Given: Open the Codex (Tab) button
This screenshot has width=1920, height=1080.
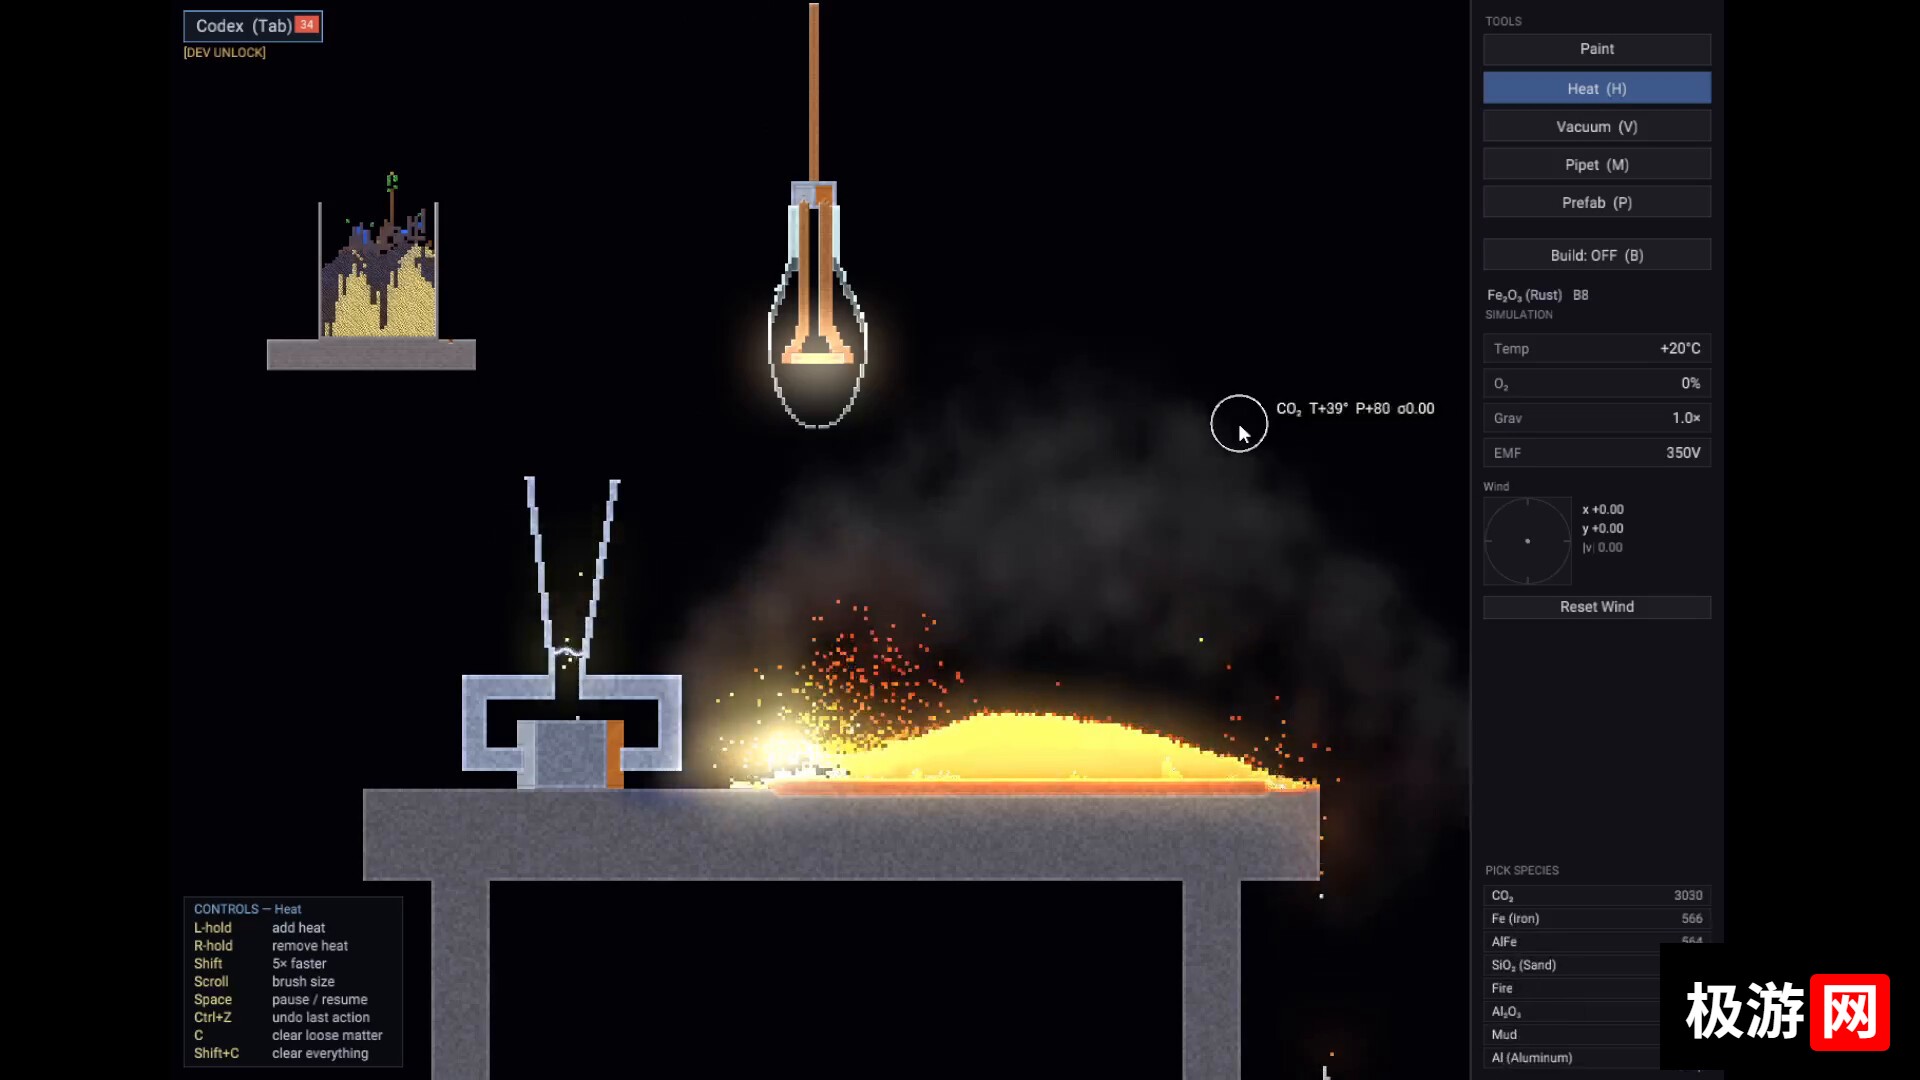Looking at the screenshot, I should tap(253, 26).
